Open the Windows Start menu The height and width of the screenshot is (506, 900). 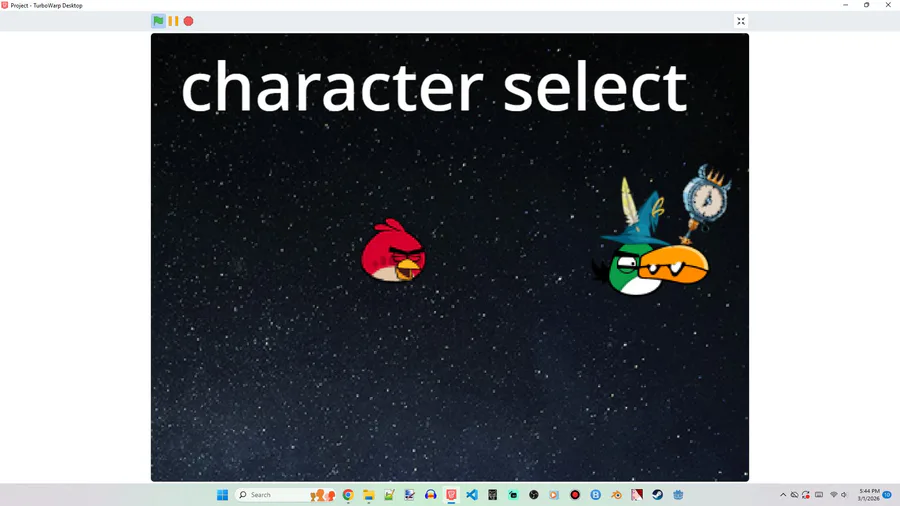point(222,495)
